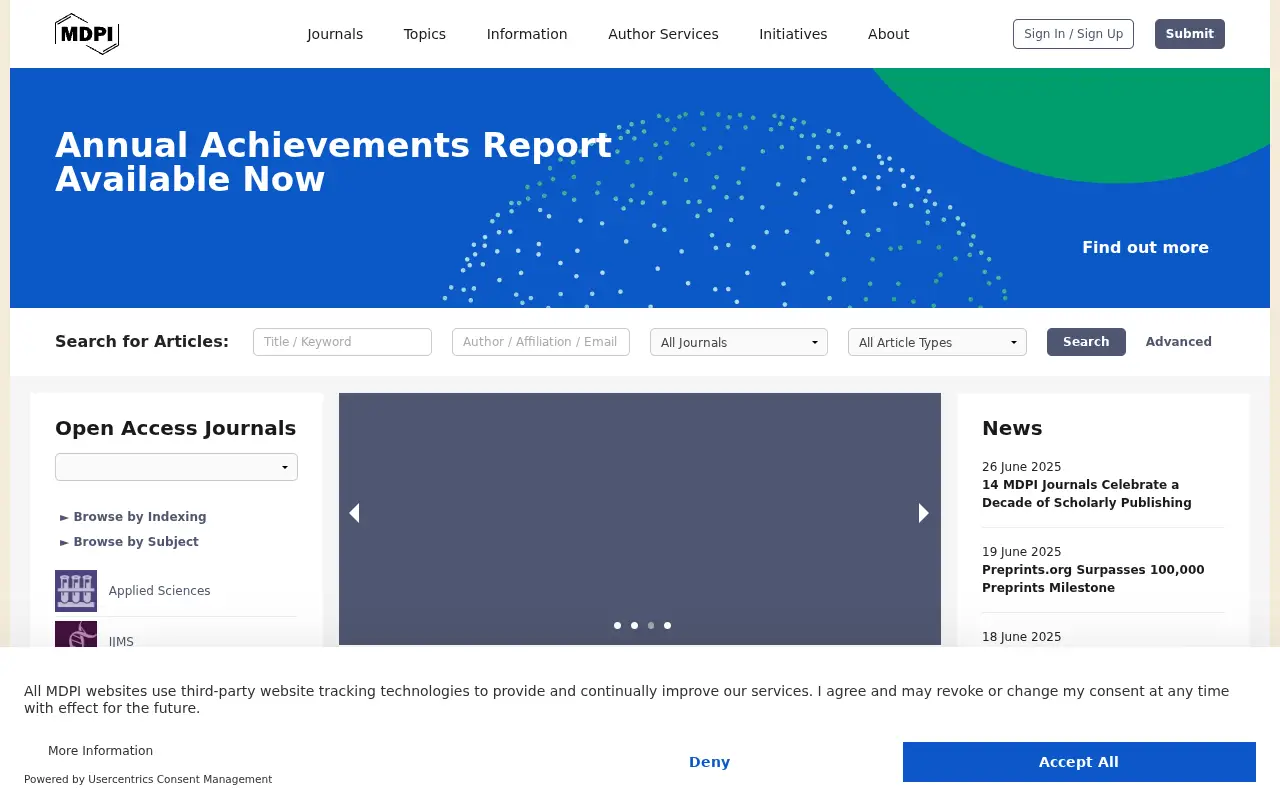The width and height of the screenshot is (1280, 800).
Task: Select the second carousel dot
Action: tap(634, 626)
